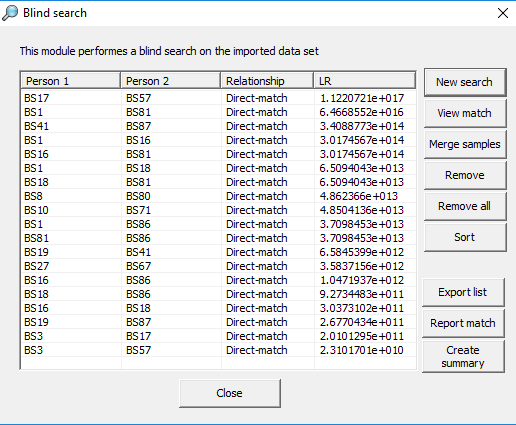
Task: Click LR value 1.1220721e+017
Action: coord(362,98)
